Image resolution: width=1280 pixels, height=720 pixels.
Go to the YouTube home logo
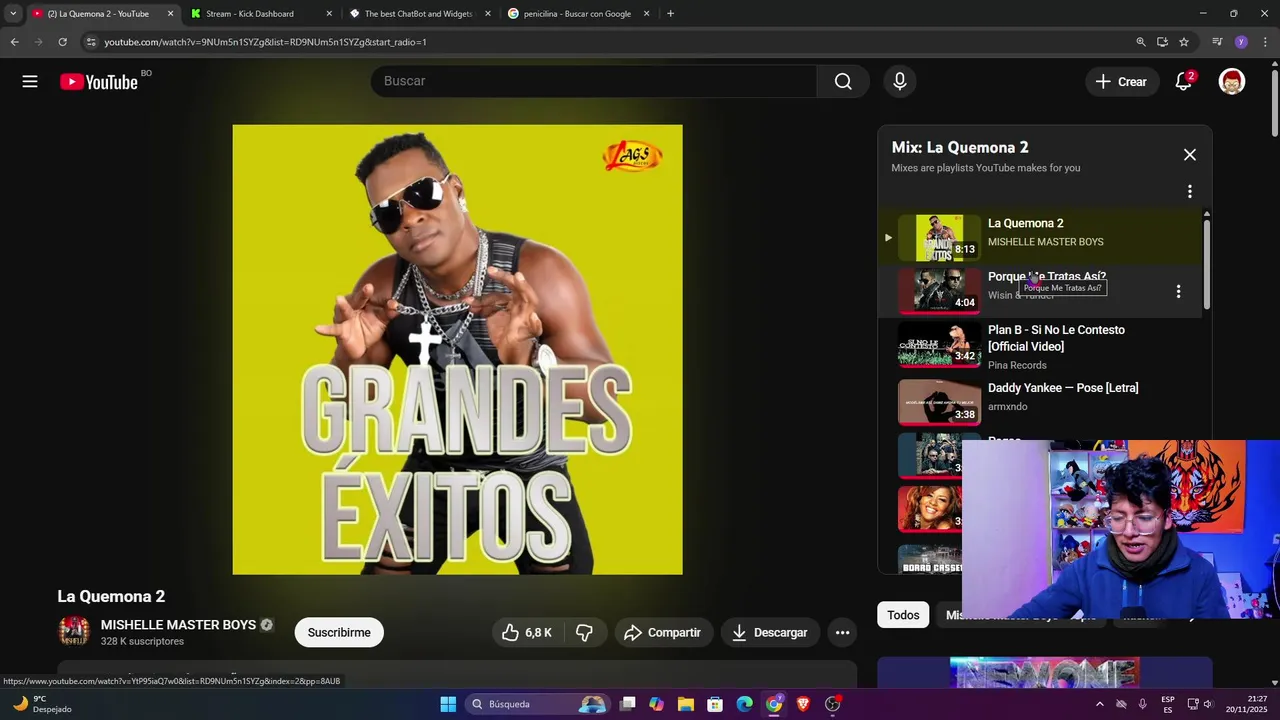pyautogui.click(x=98, y=82)
